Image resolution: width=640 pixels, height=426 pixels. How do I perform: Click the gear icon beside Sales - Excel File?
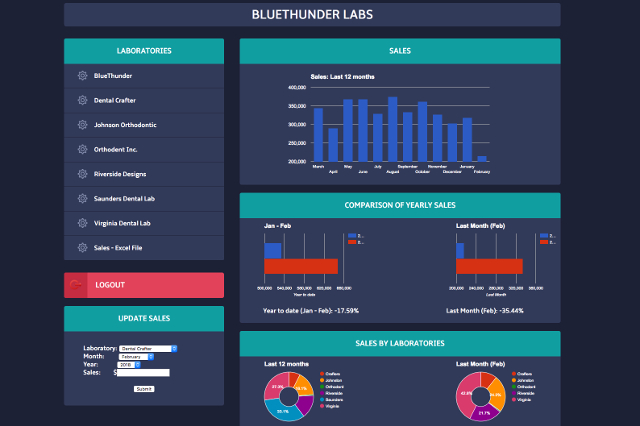coord(82,247)
